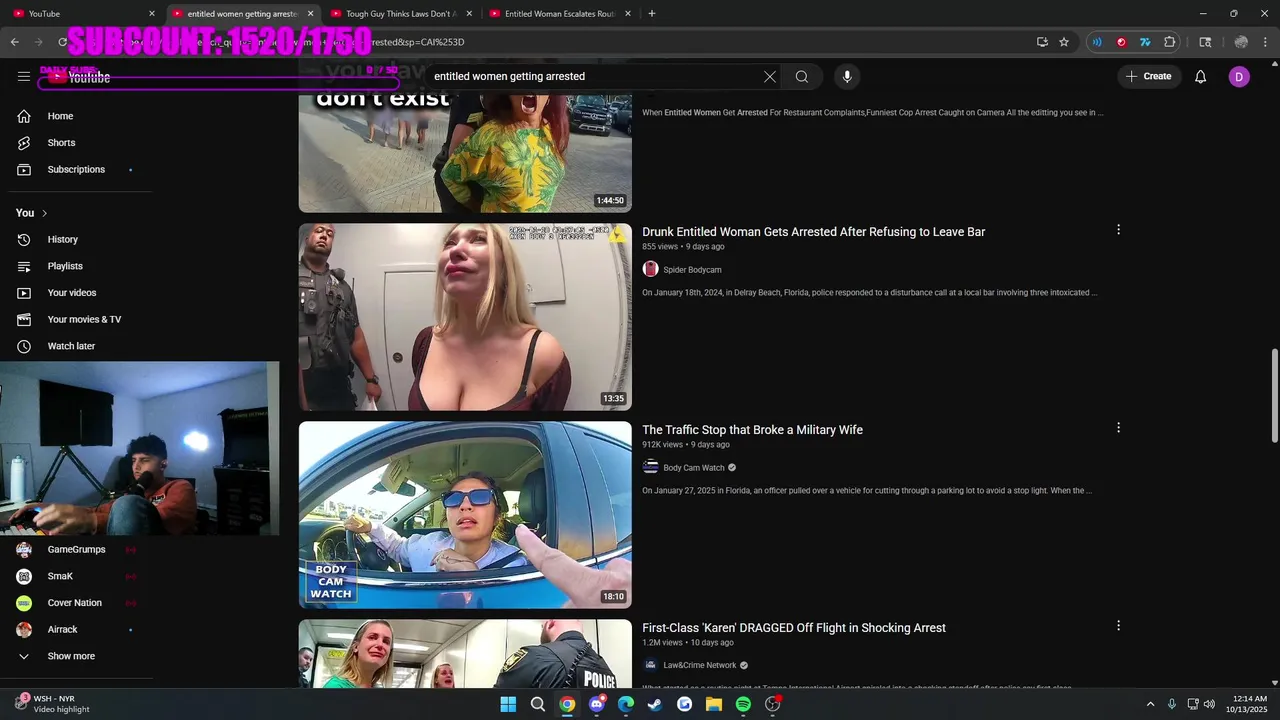This screenshot has height=720, width=1280.
Task: Open options for Military Wife video
Action: coord(1118,428)
